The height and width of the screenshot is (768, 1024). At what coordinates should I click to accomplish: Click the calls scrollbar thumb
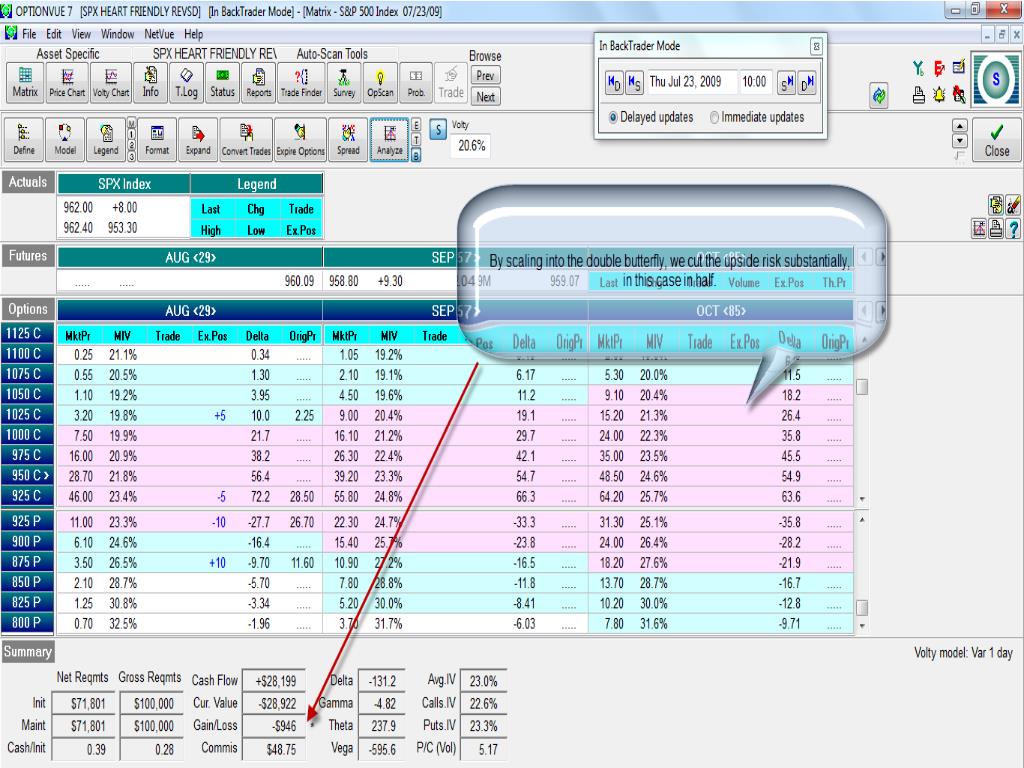862,387
